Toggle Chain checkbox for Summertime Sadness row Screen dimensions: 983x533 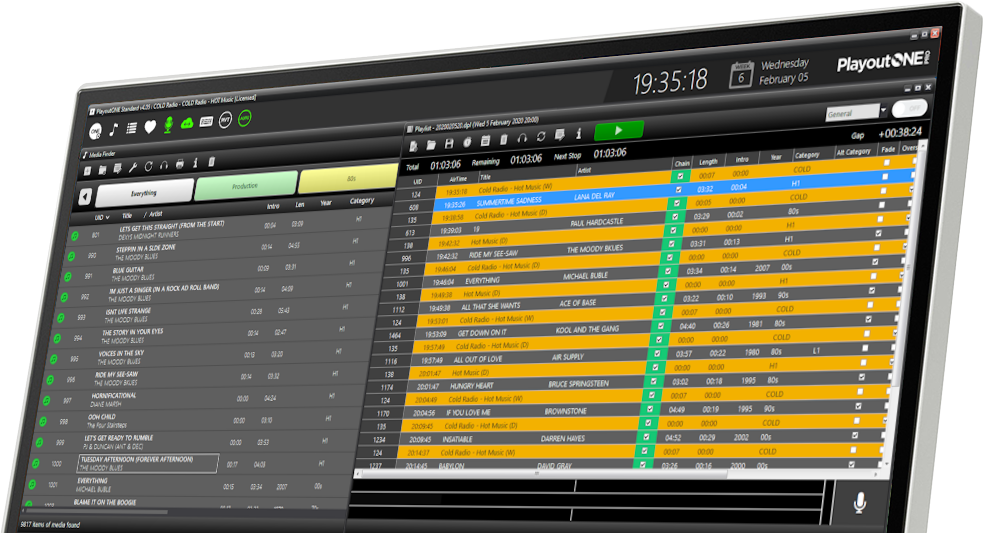678,189
